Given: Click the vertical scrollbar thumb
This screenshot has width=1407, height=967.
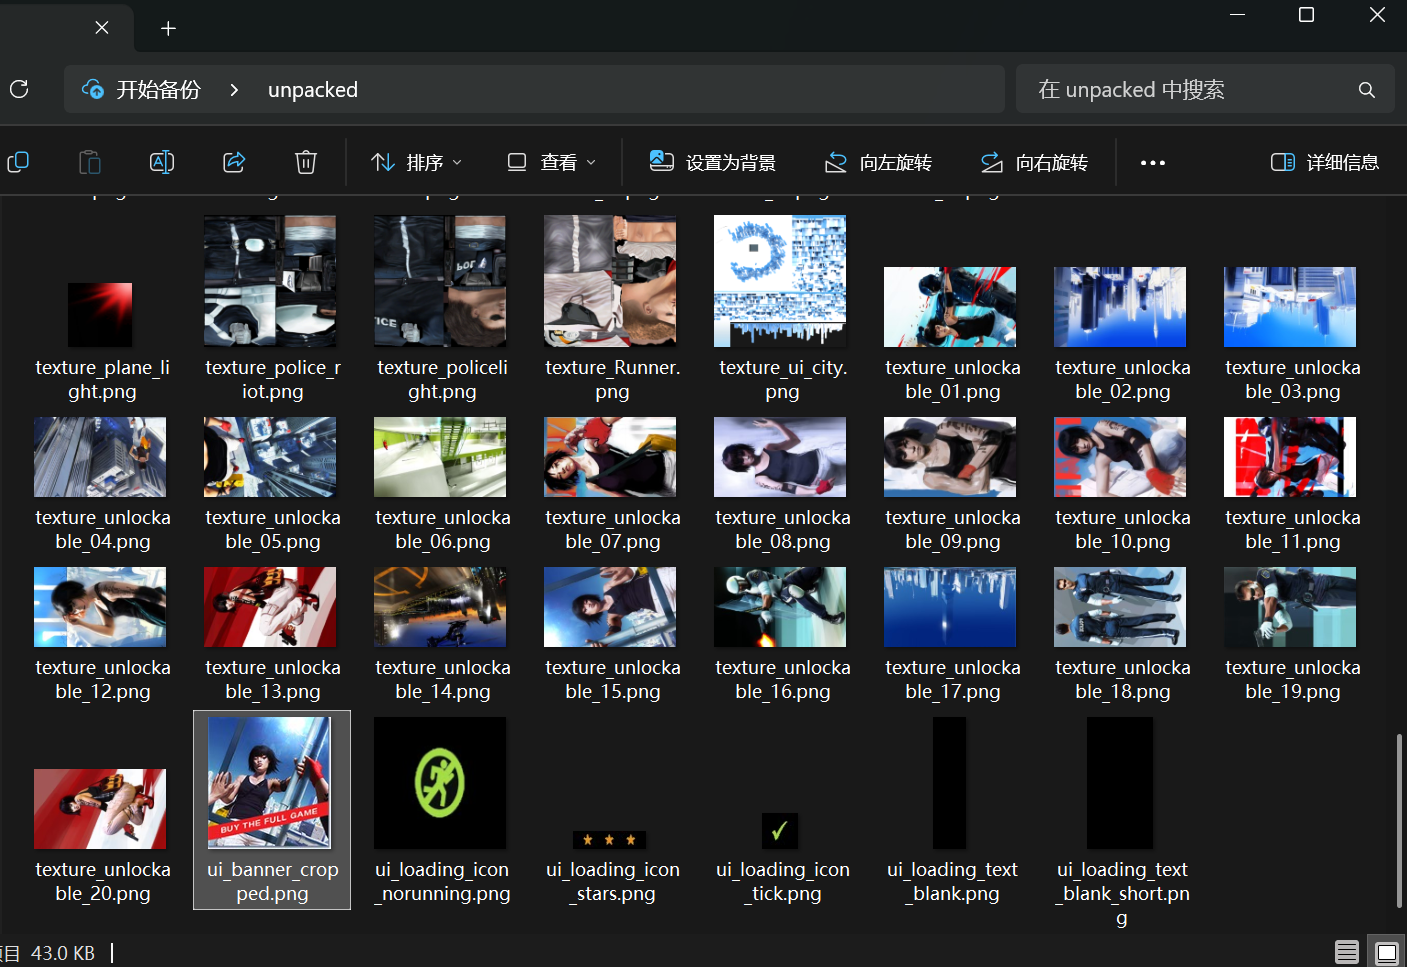Looking at the screenshot, I should (x=1399, y=820).
